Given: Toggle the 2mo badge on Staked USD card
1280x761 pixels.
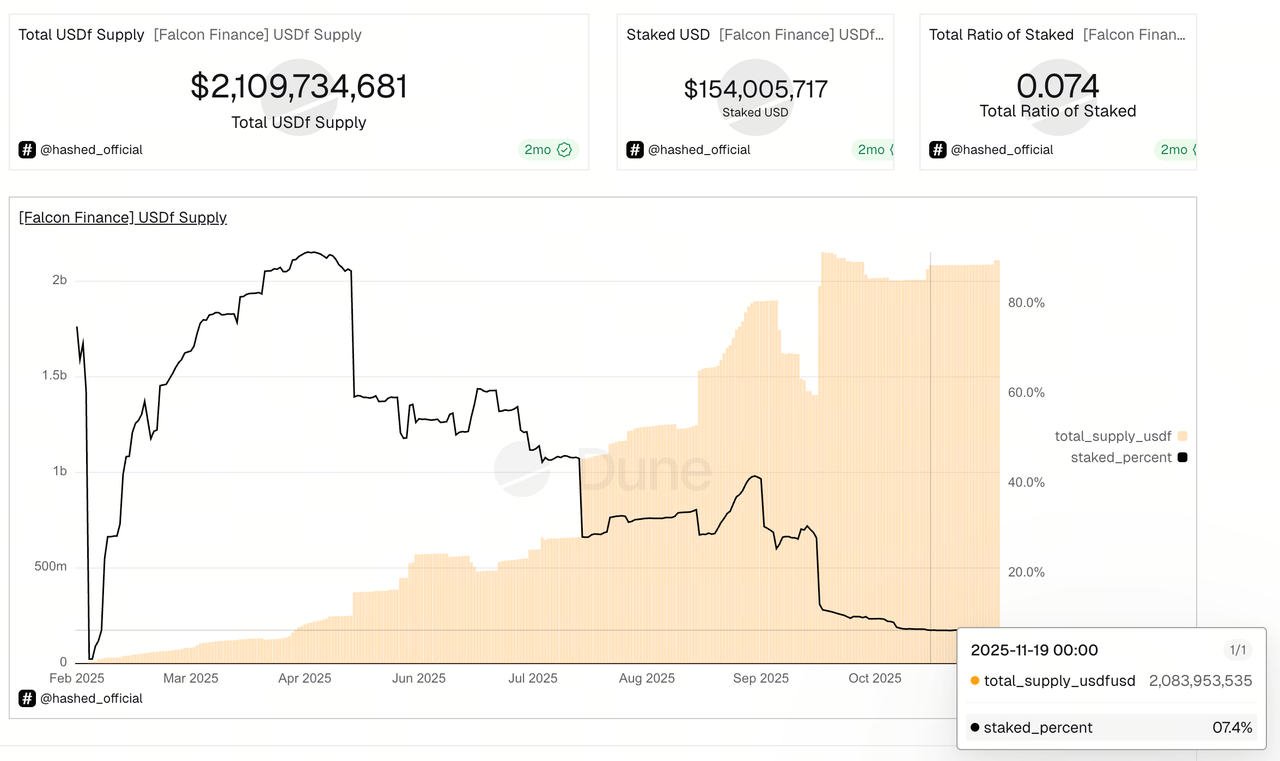Looking at the screenshot, I should pos(873,149).
